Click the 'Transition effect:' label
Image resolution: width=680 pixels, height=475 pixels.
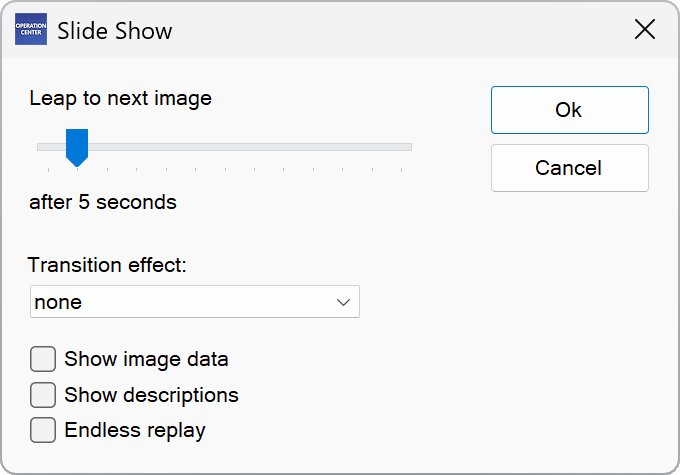tap(108, 265)
